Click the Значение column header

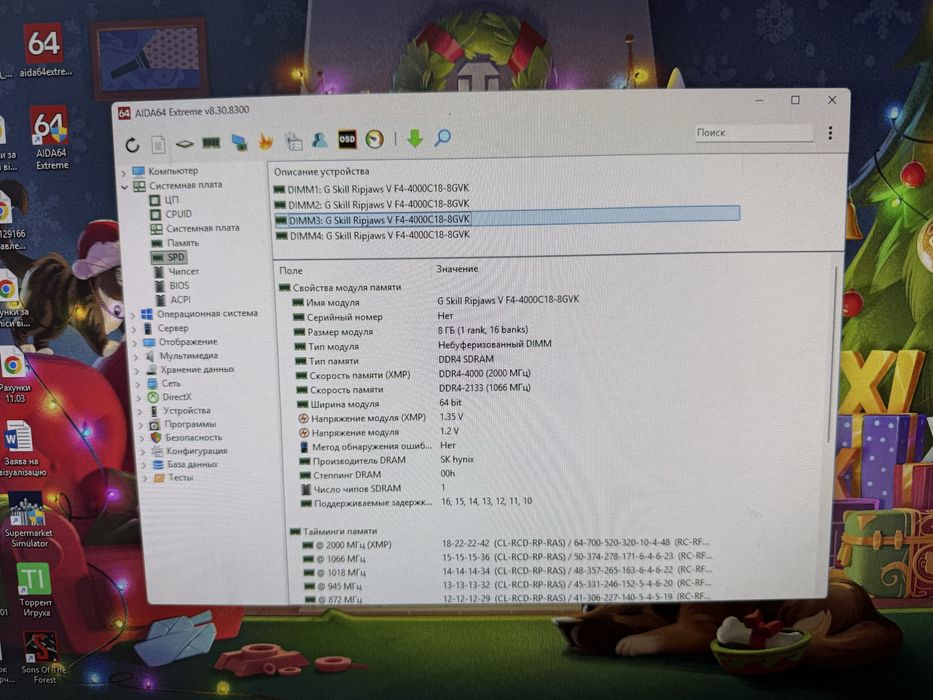(457, 269)
